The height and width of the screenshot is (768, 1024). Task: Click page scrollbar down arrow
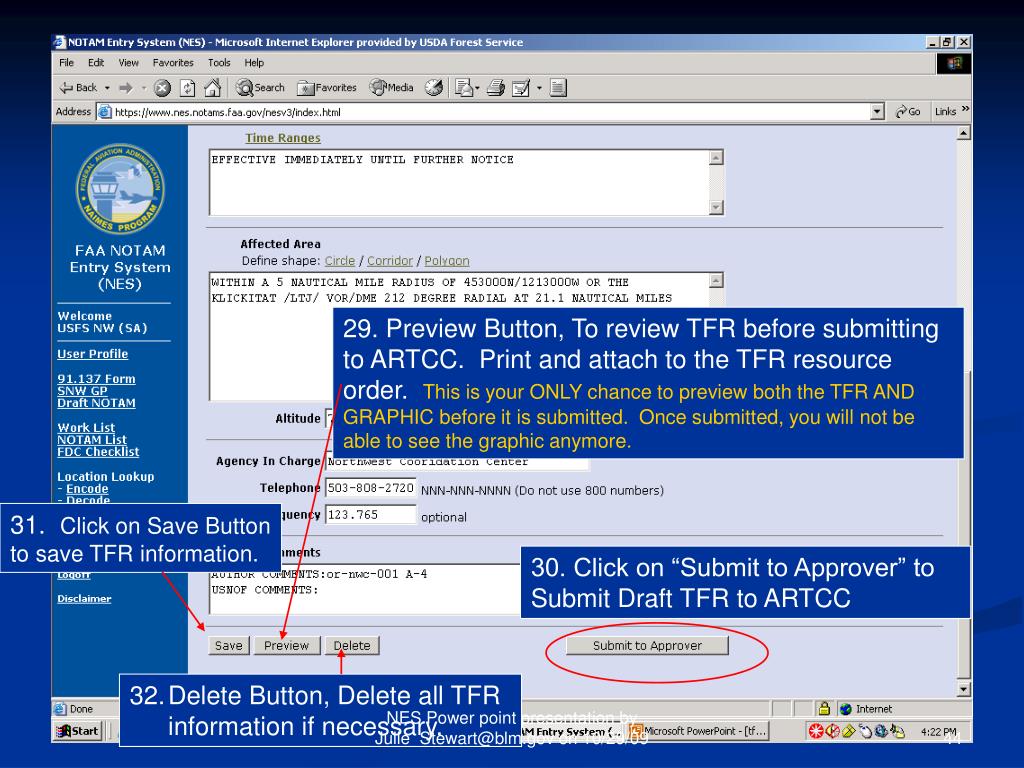tap(963, 690)
